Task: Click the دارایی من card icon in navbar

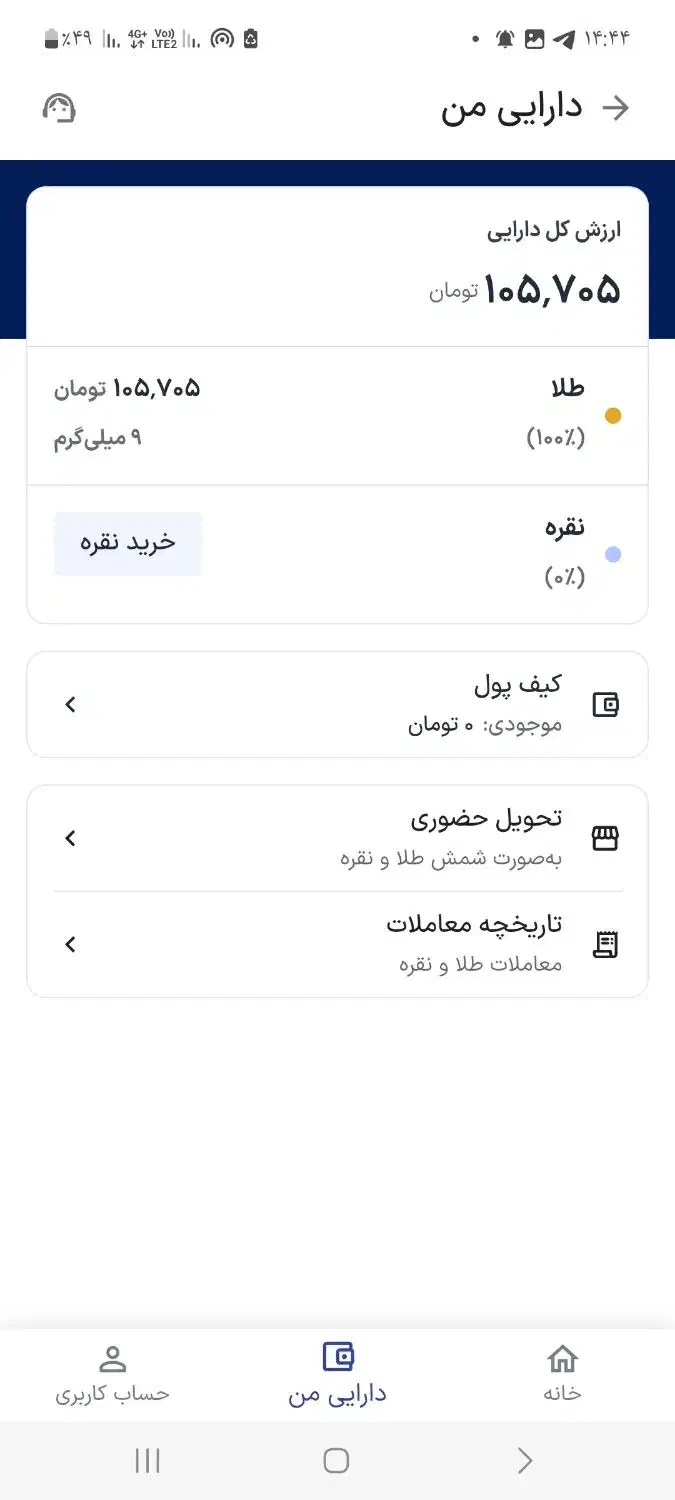Action: tap(337, 1355)
